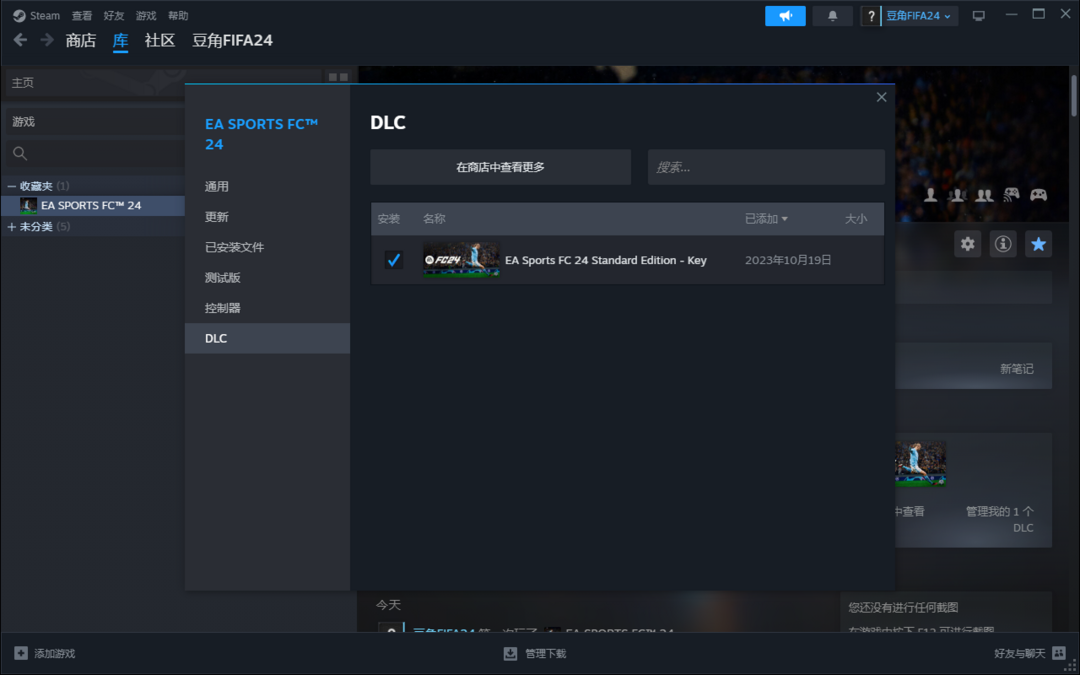Open 好友与聊天 at bottom right
This screenshot has width=1080, height=675.
(x=1030, y=653)
